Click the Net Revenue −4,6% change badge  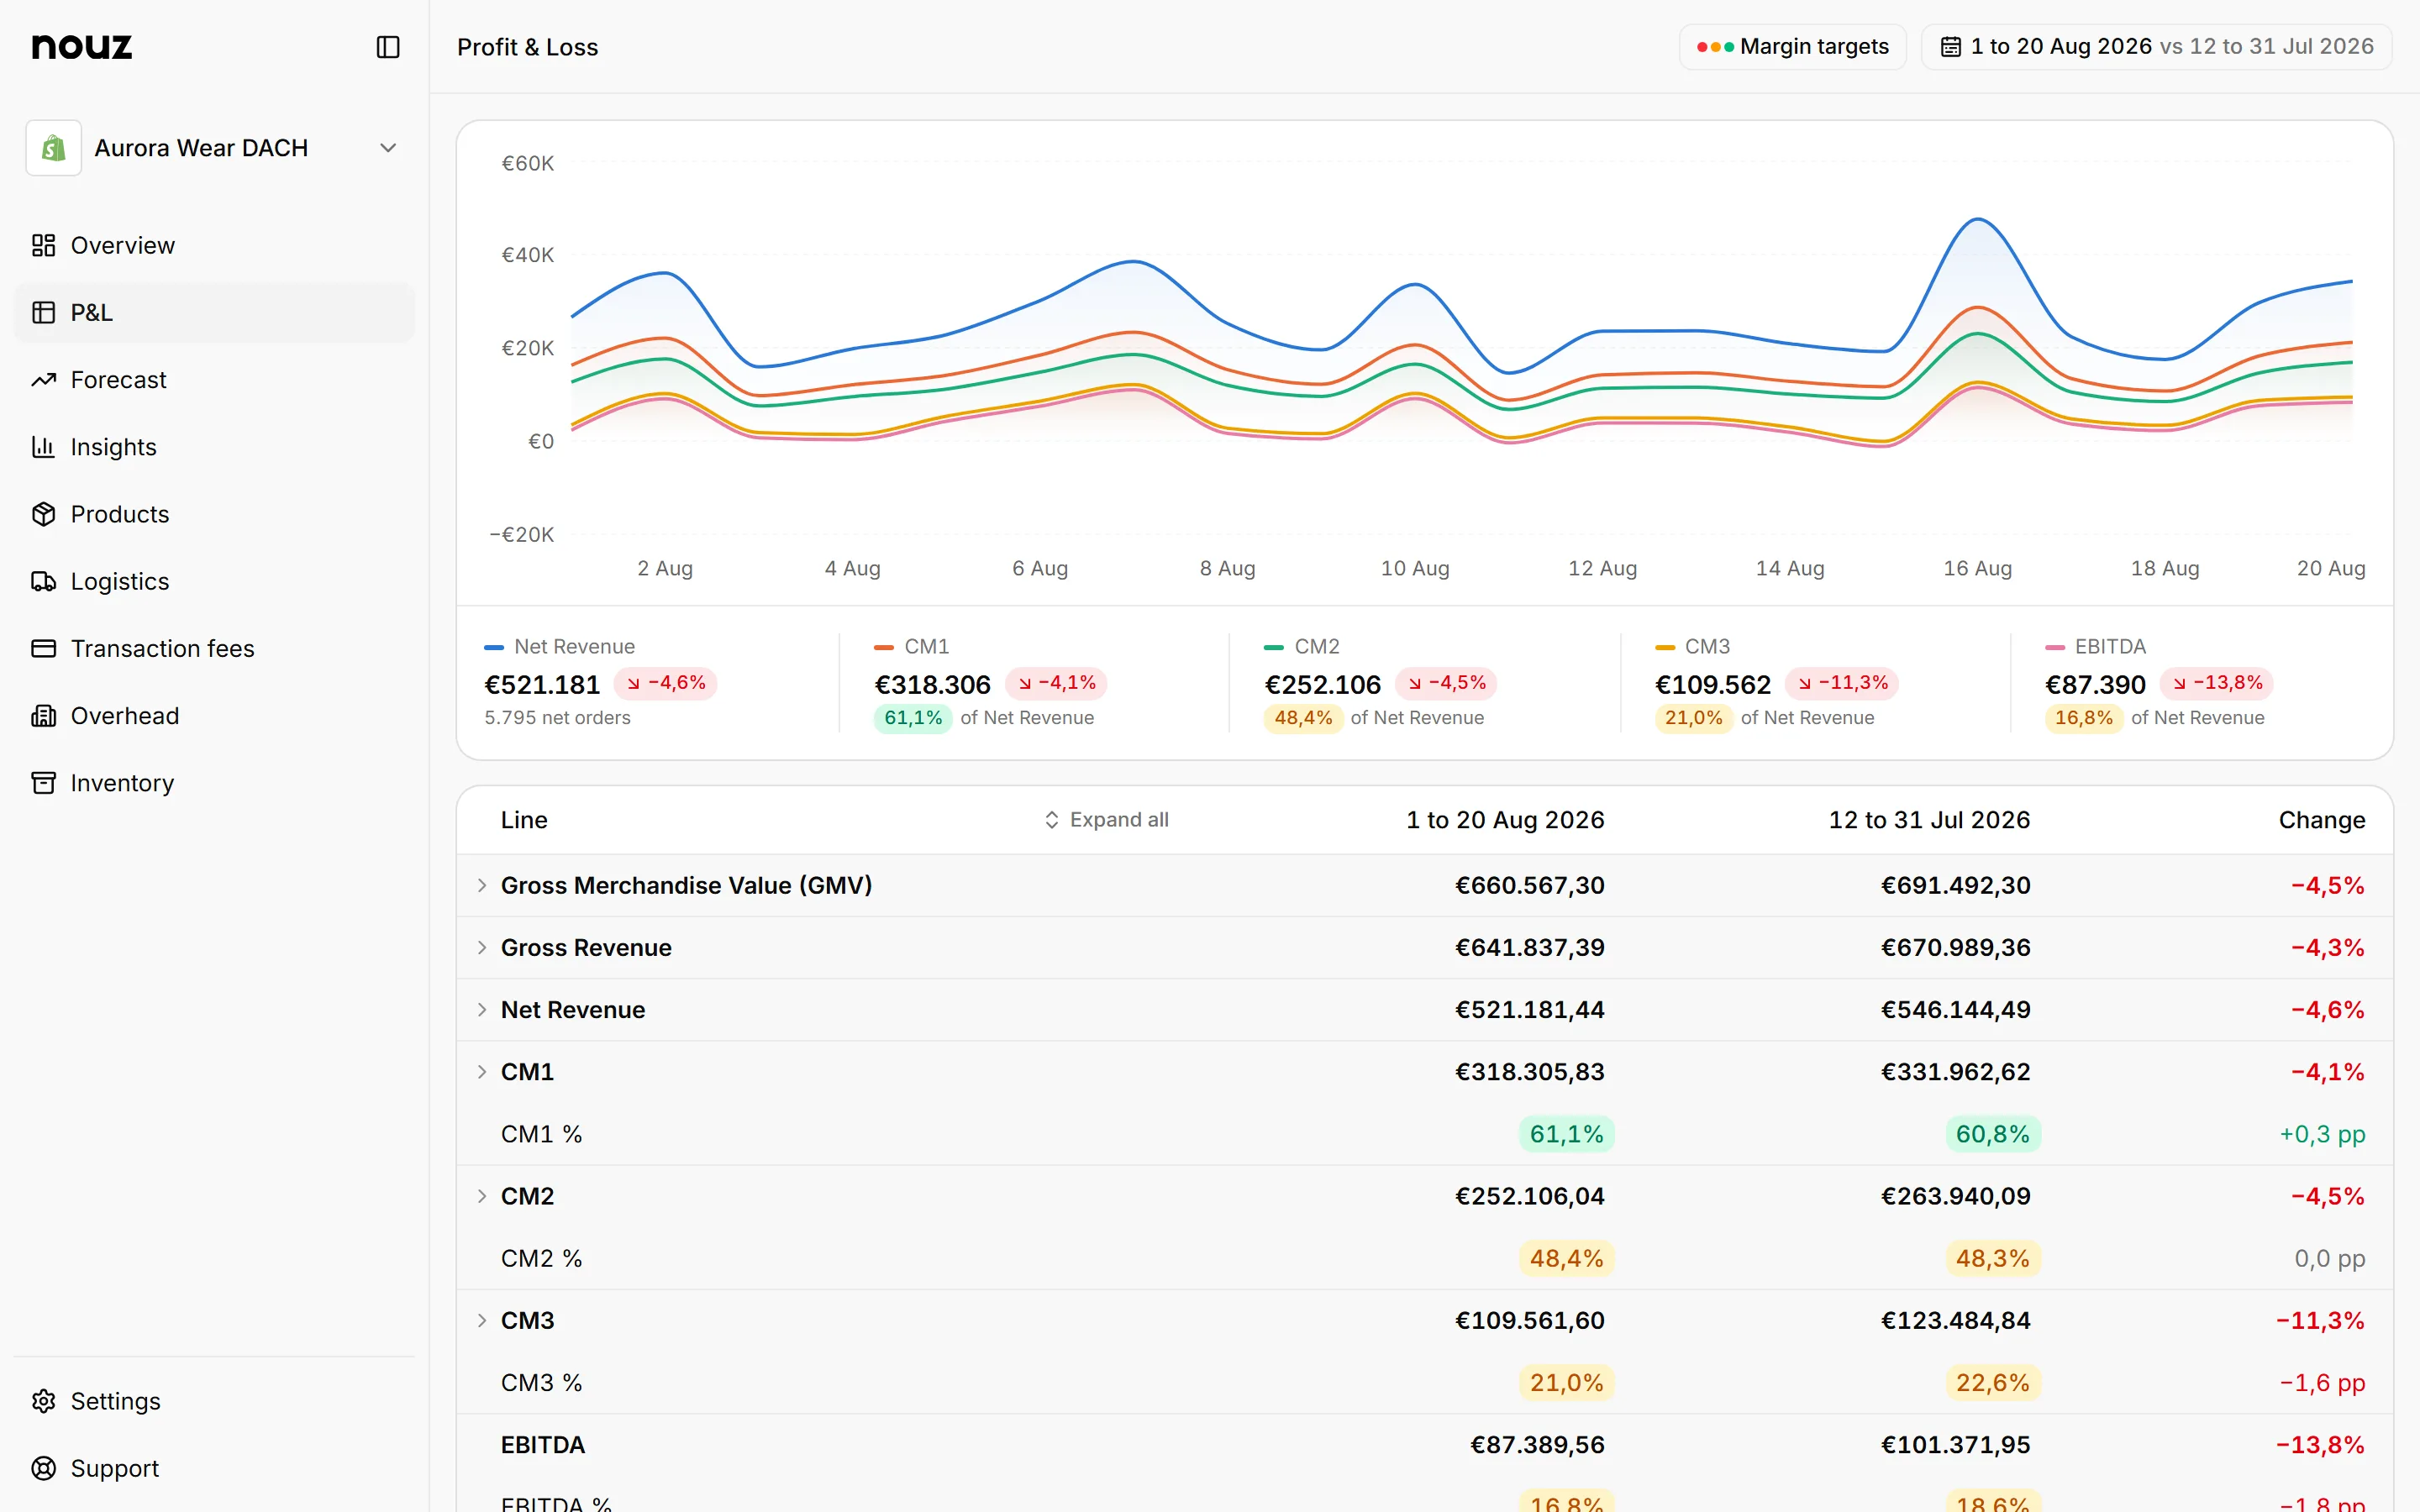tap(665, 683)
